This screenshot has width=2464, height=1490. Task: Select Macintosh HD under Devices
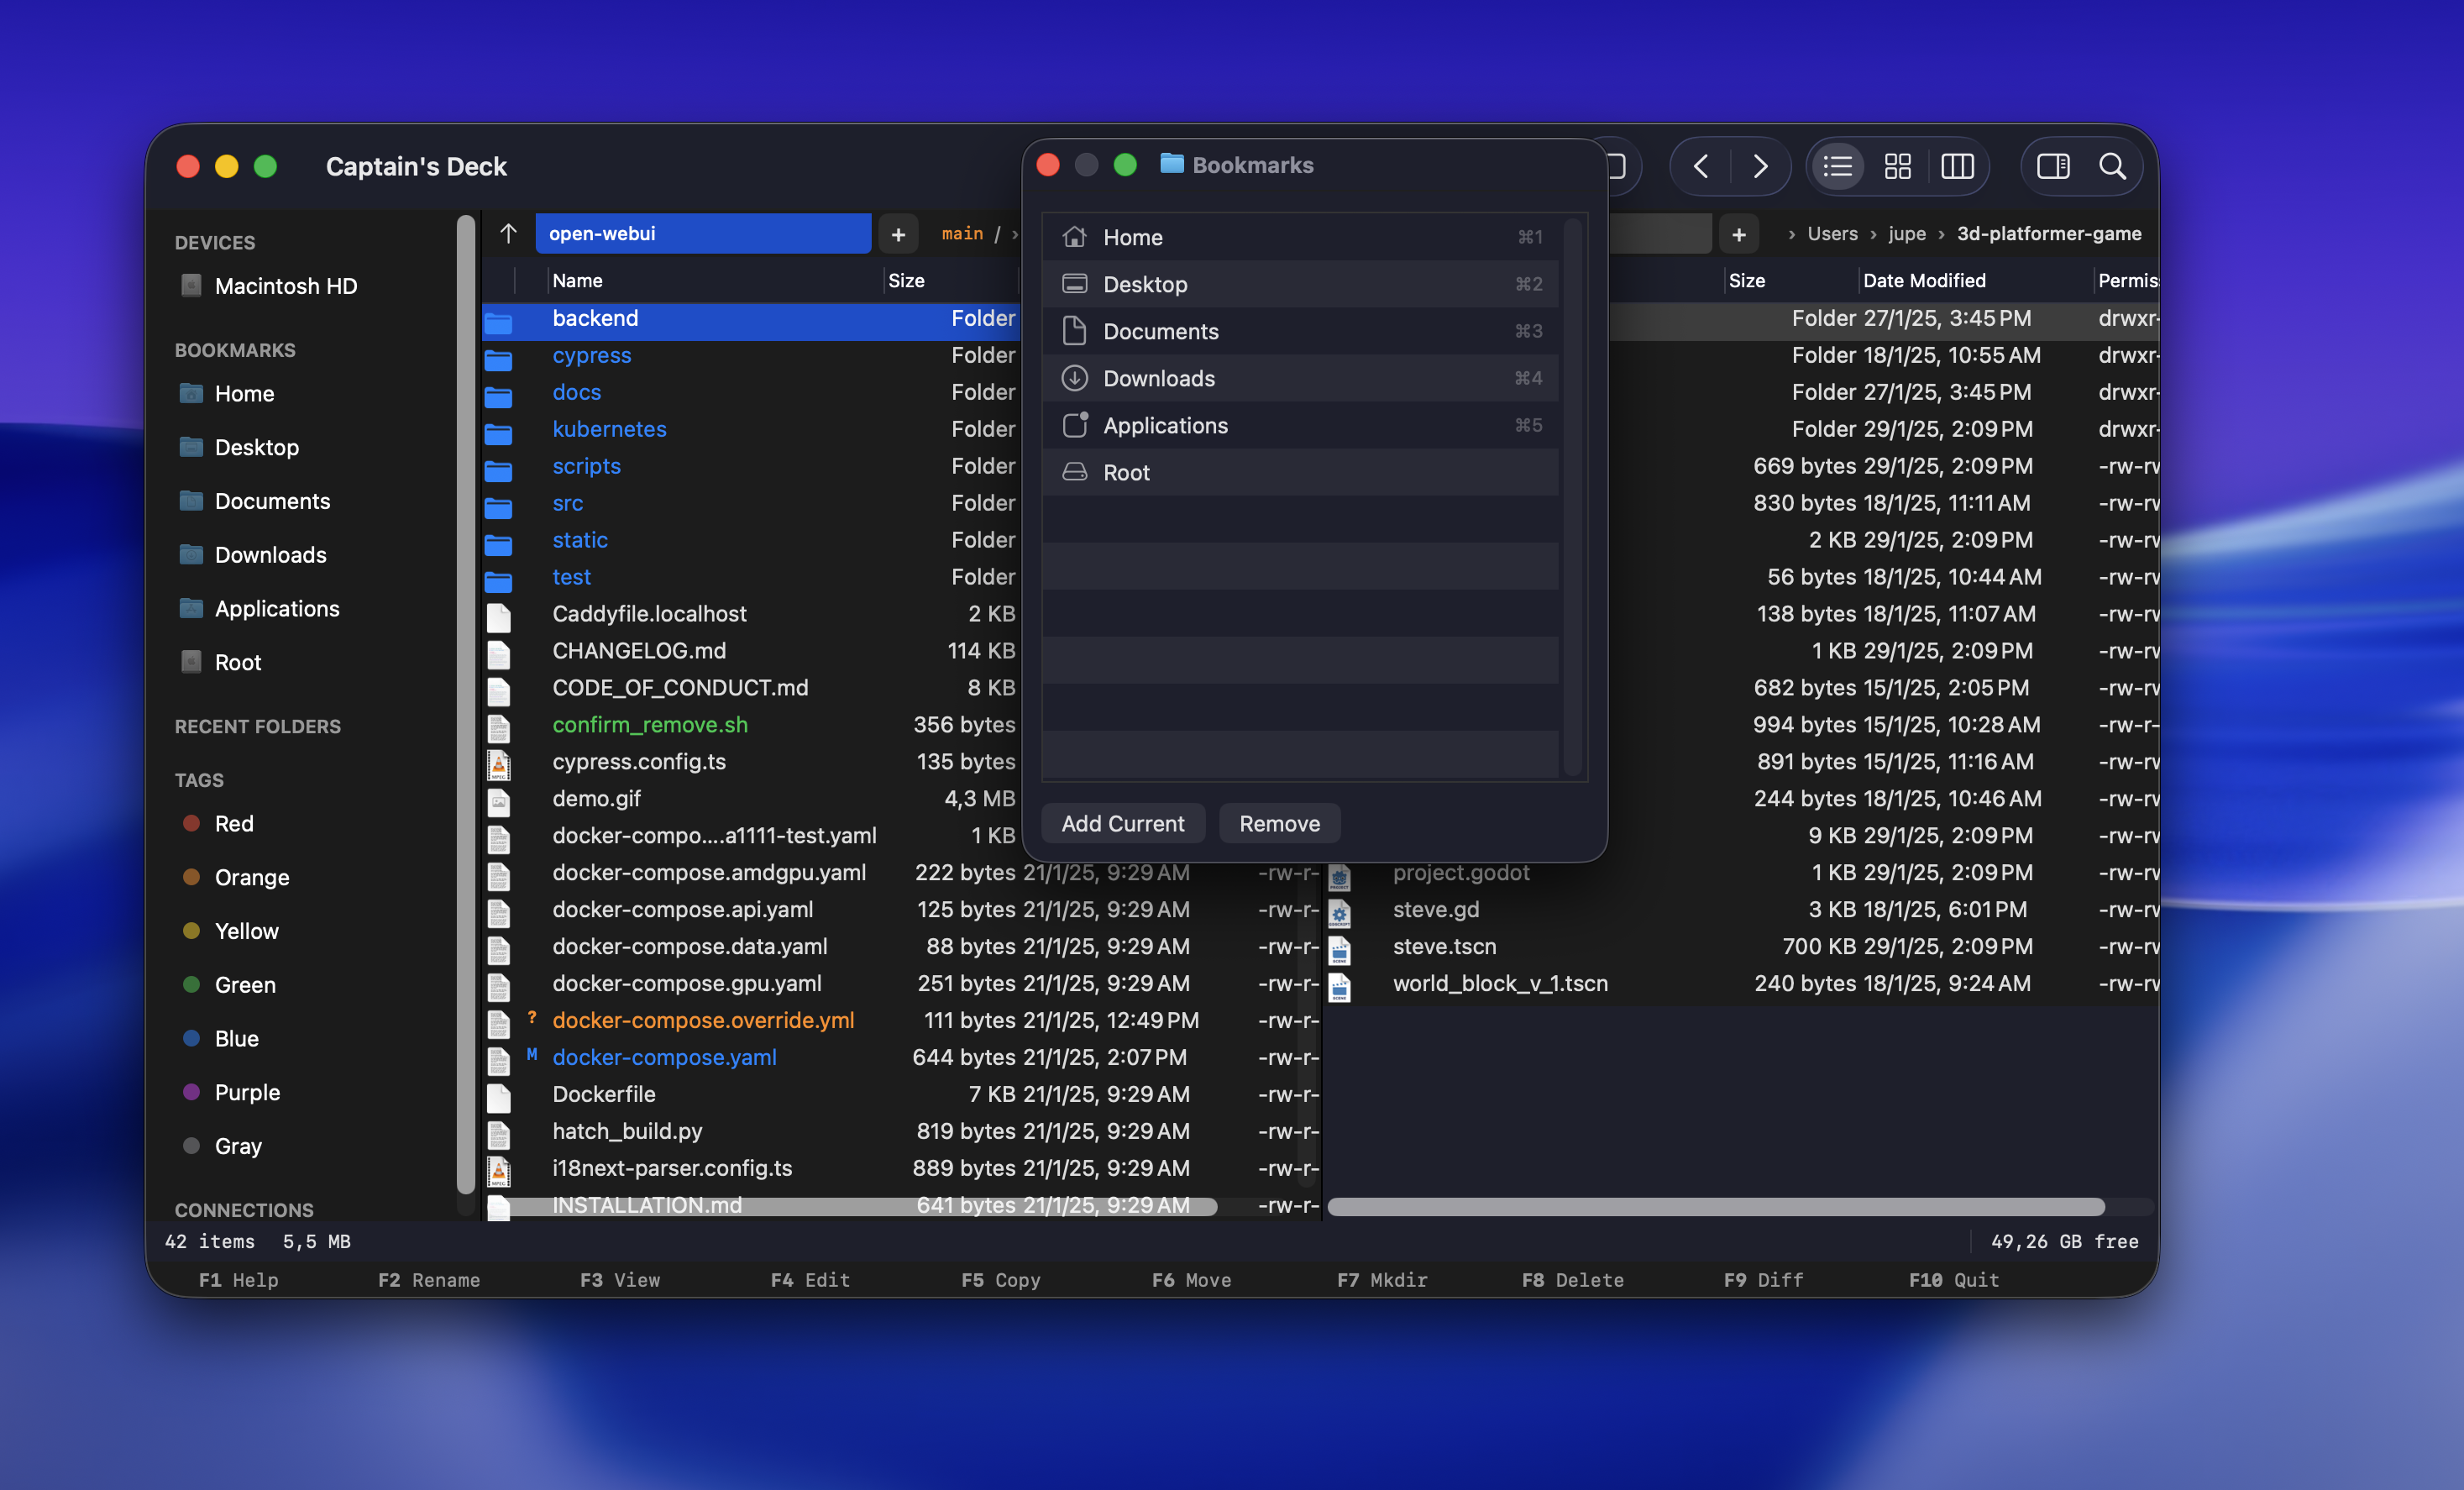click(x=286, y=285)
